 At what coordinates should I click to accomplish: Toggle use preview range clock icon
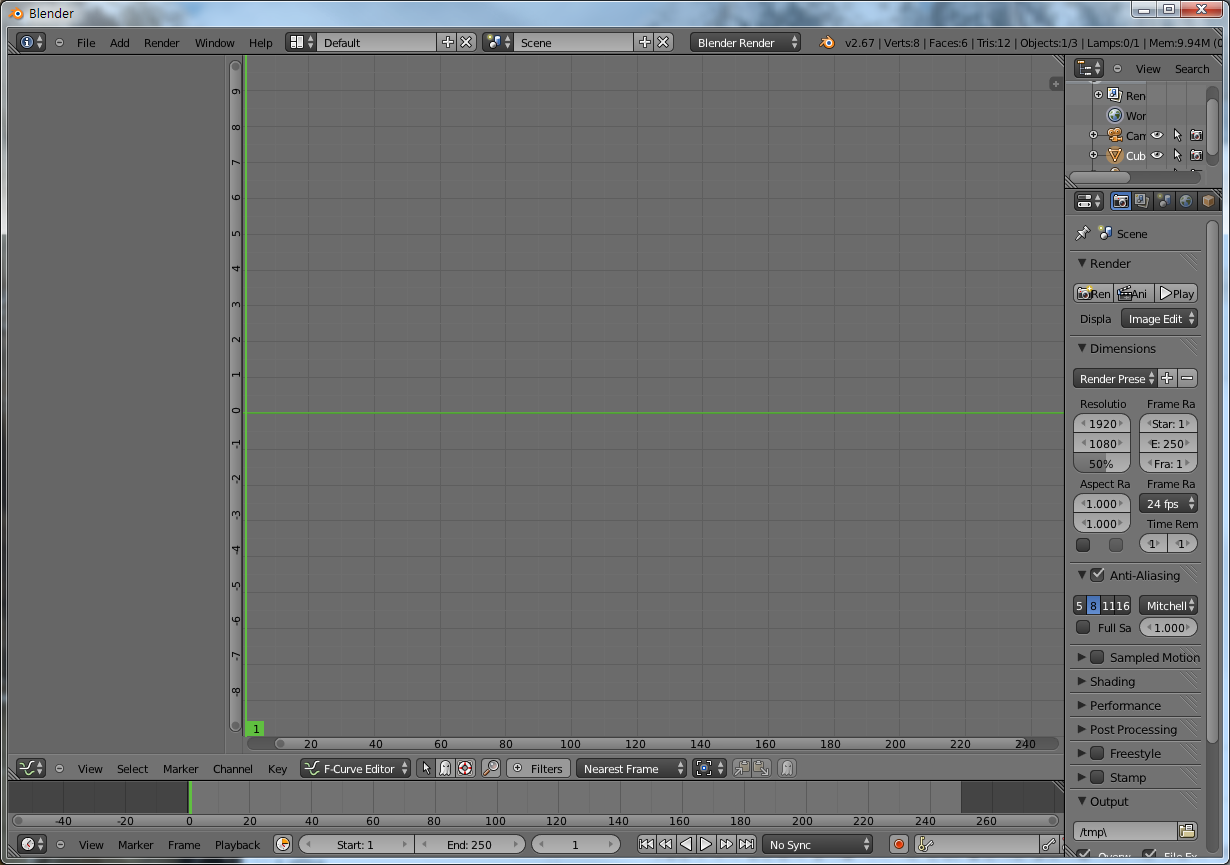(283, 844)
